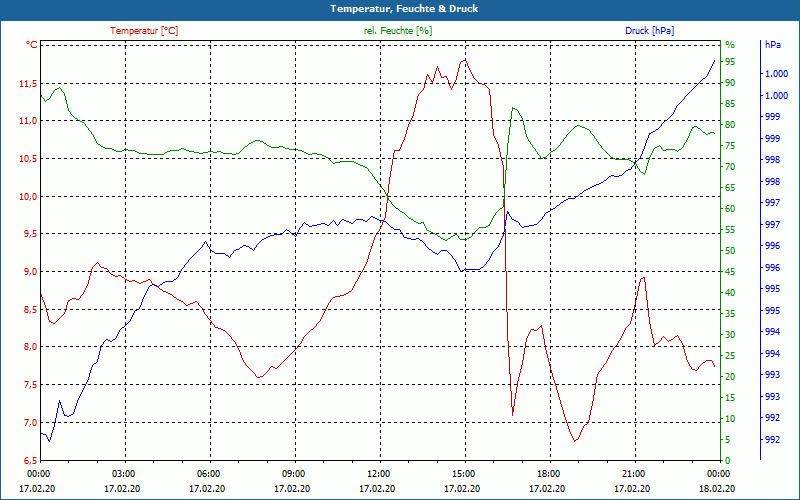Click the '9,5' temperature axis value
This screenshot has width=800, height=500.
point(30,234)
